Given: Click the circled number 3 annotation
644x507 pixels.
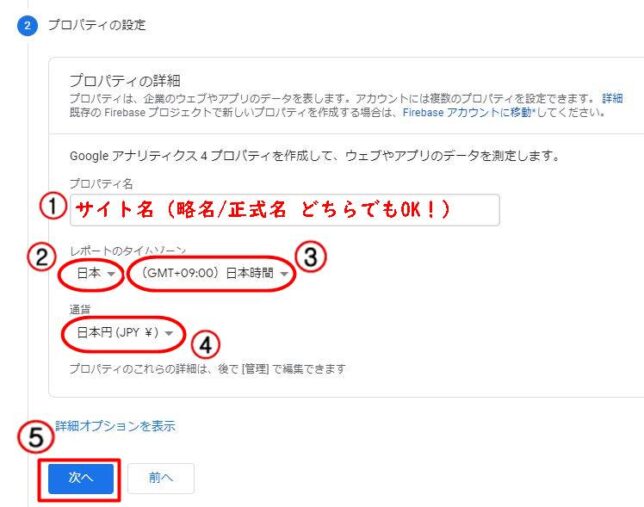Looking at the screenshot, I should click(x=311, y=257).
